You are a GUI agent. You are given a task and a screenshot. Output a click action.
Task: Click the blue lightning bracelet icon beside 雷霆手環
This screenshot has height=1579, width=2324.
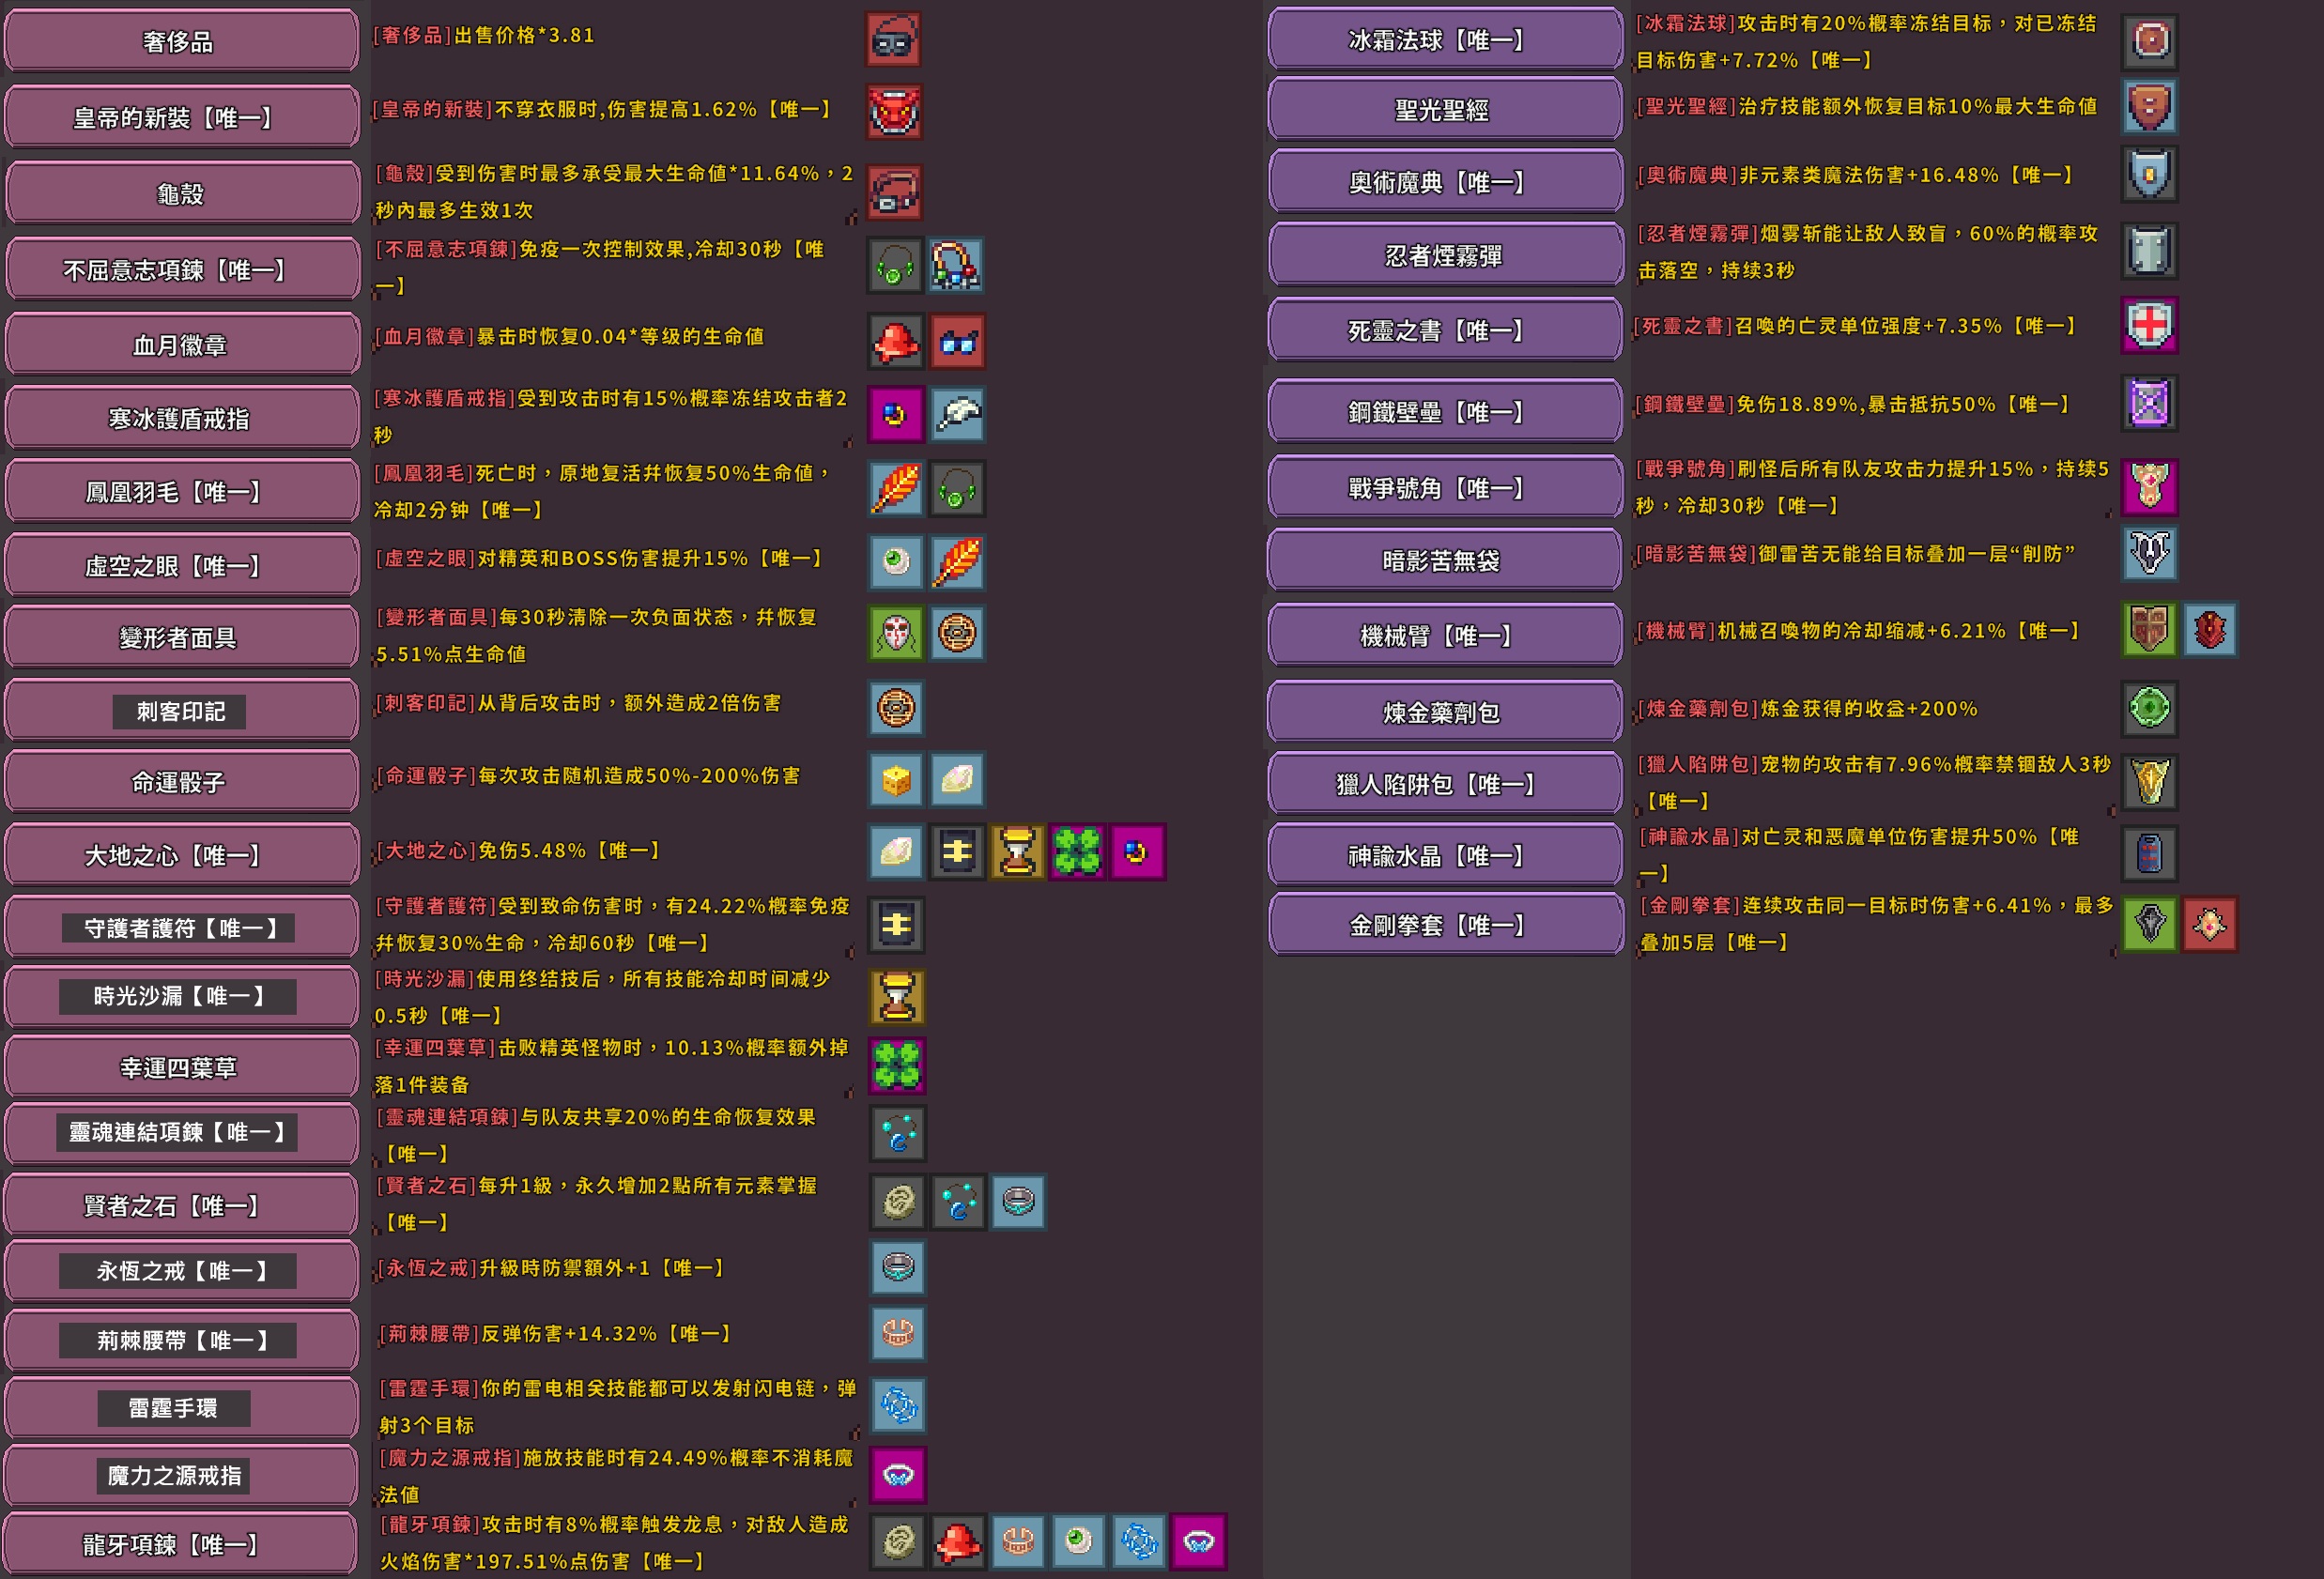(x=898, y=1404)
